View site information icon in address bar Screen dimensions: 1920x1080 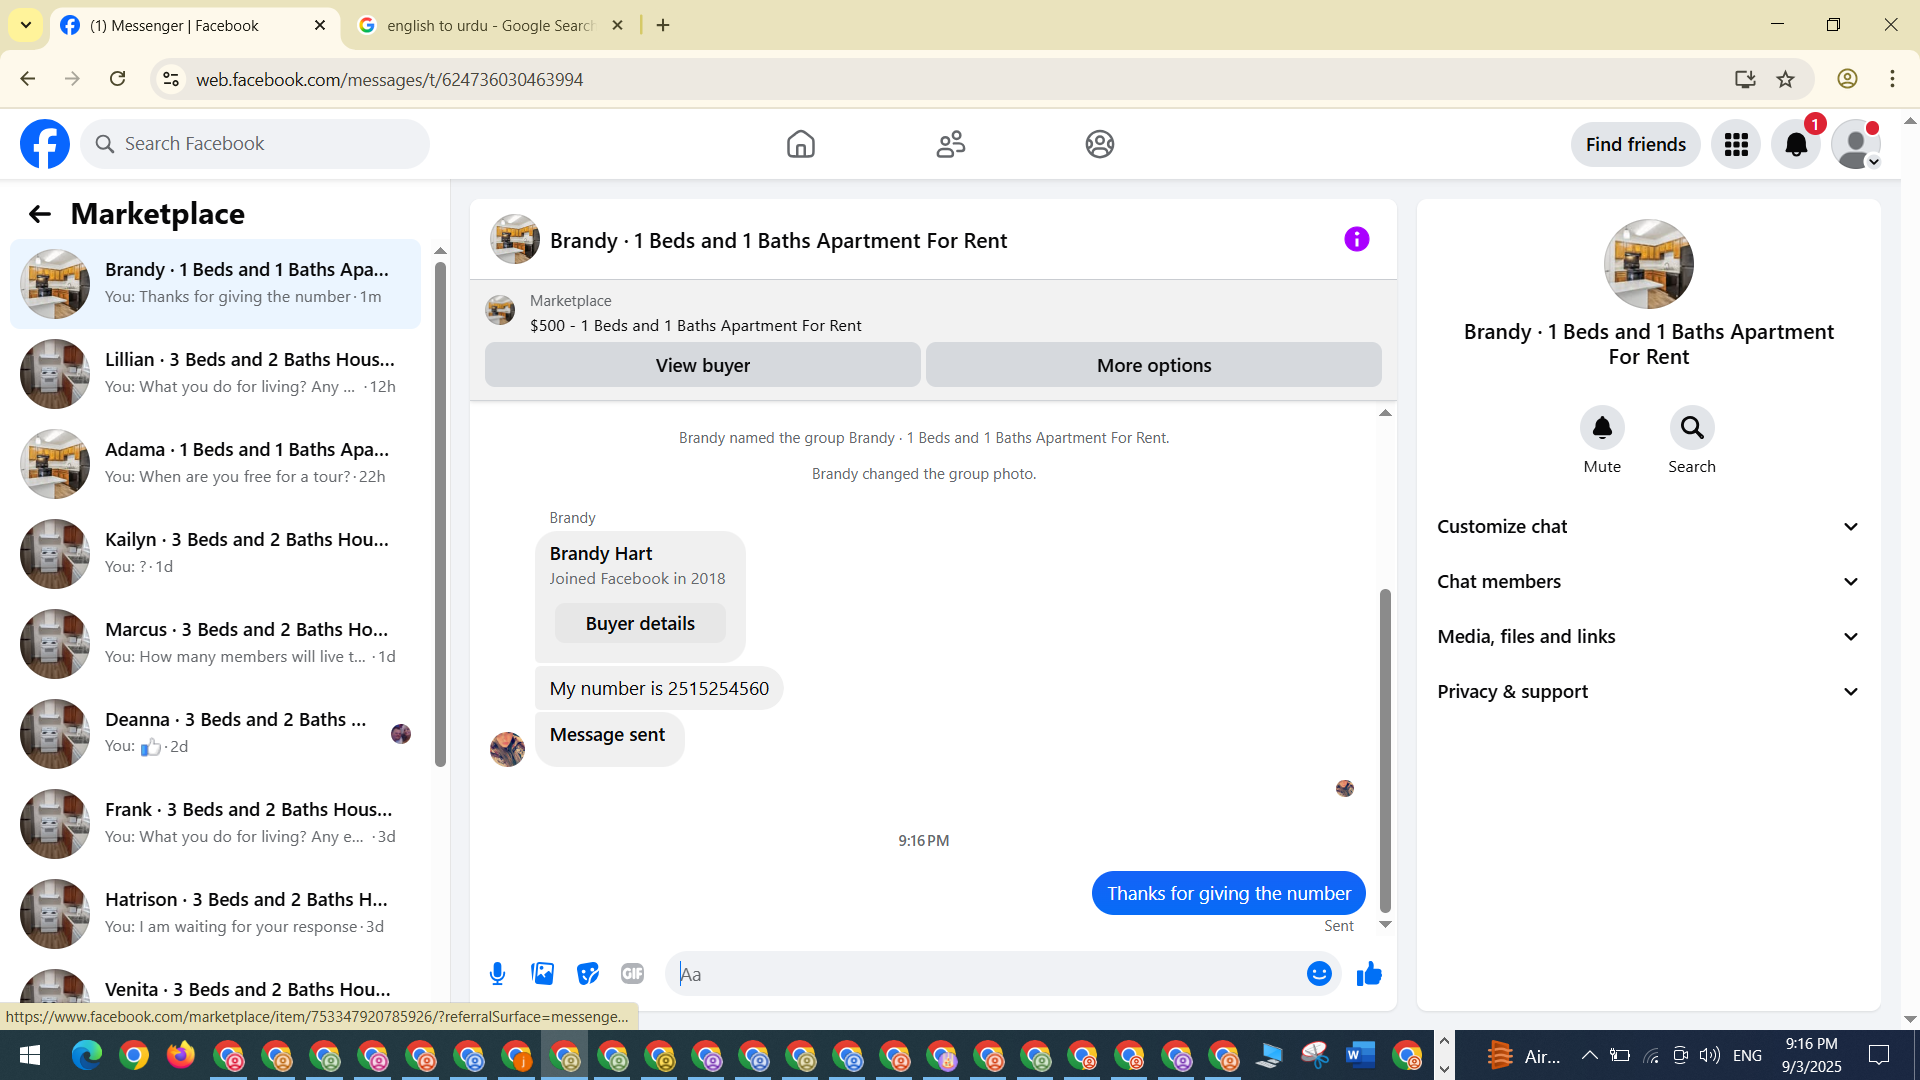pyautogui.click(x=171, y=79)
